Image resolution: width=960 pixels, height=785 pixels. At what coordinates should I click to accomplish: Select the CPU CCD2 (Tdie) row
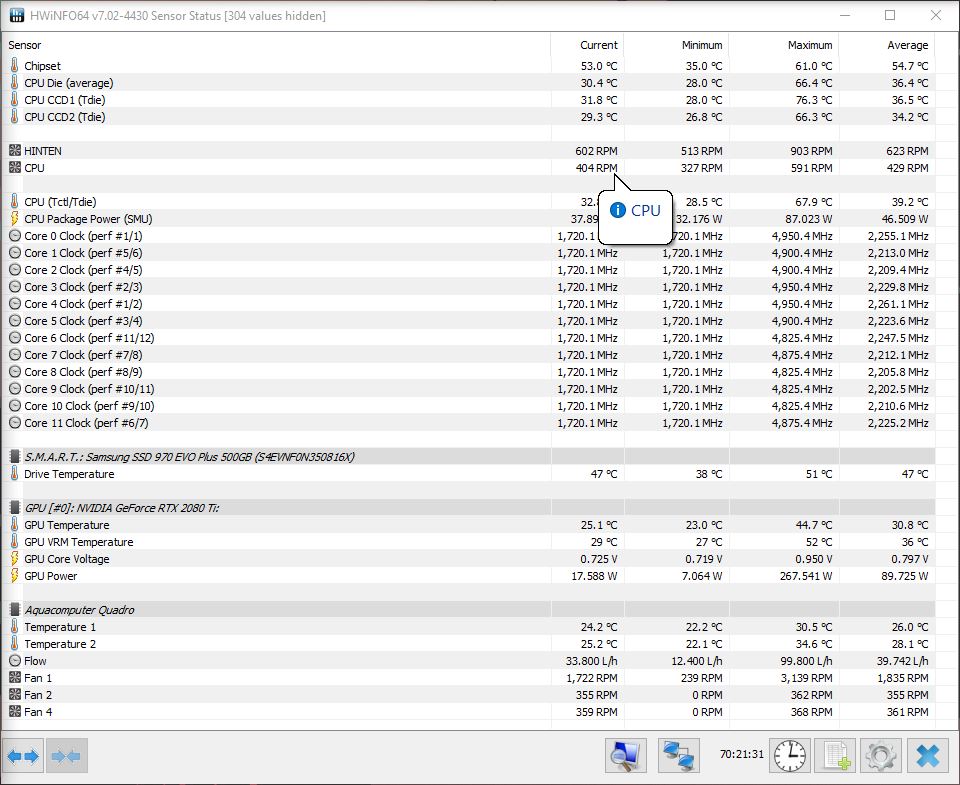tap(468, 116)
